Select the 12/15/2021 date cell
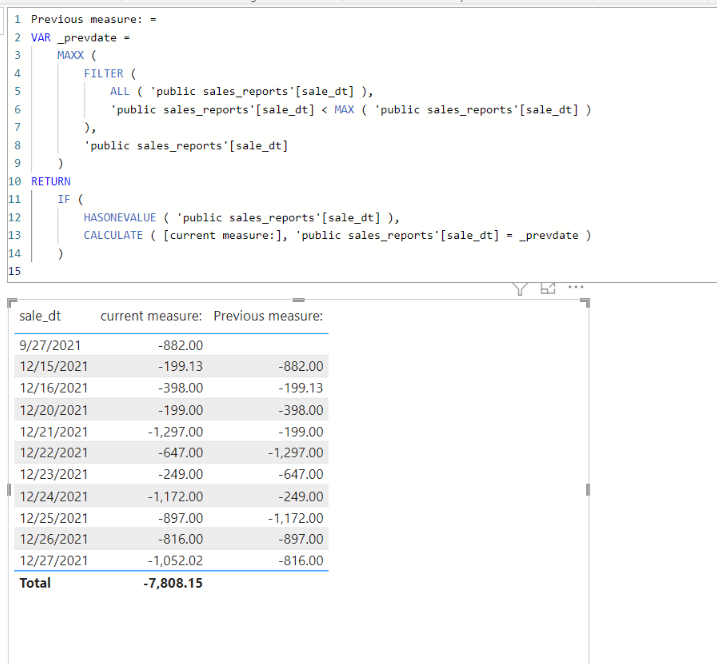 (54, 366)
